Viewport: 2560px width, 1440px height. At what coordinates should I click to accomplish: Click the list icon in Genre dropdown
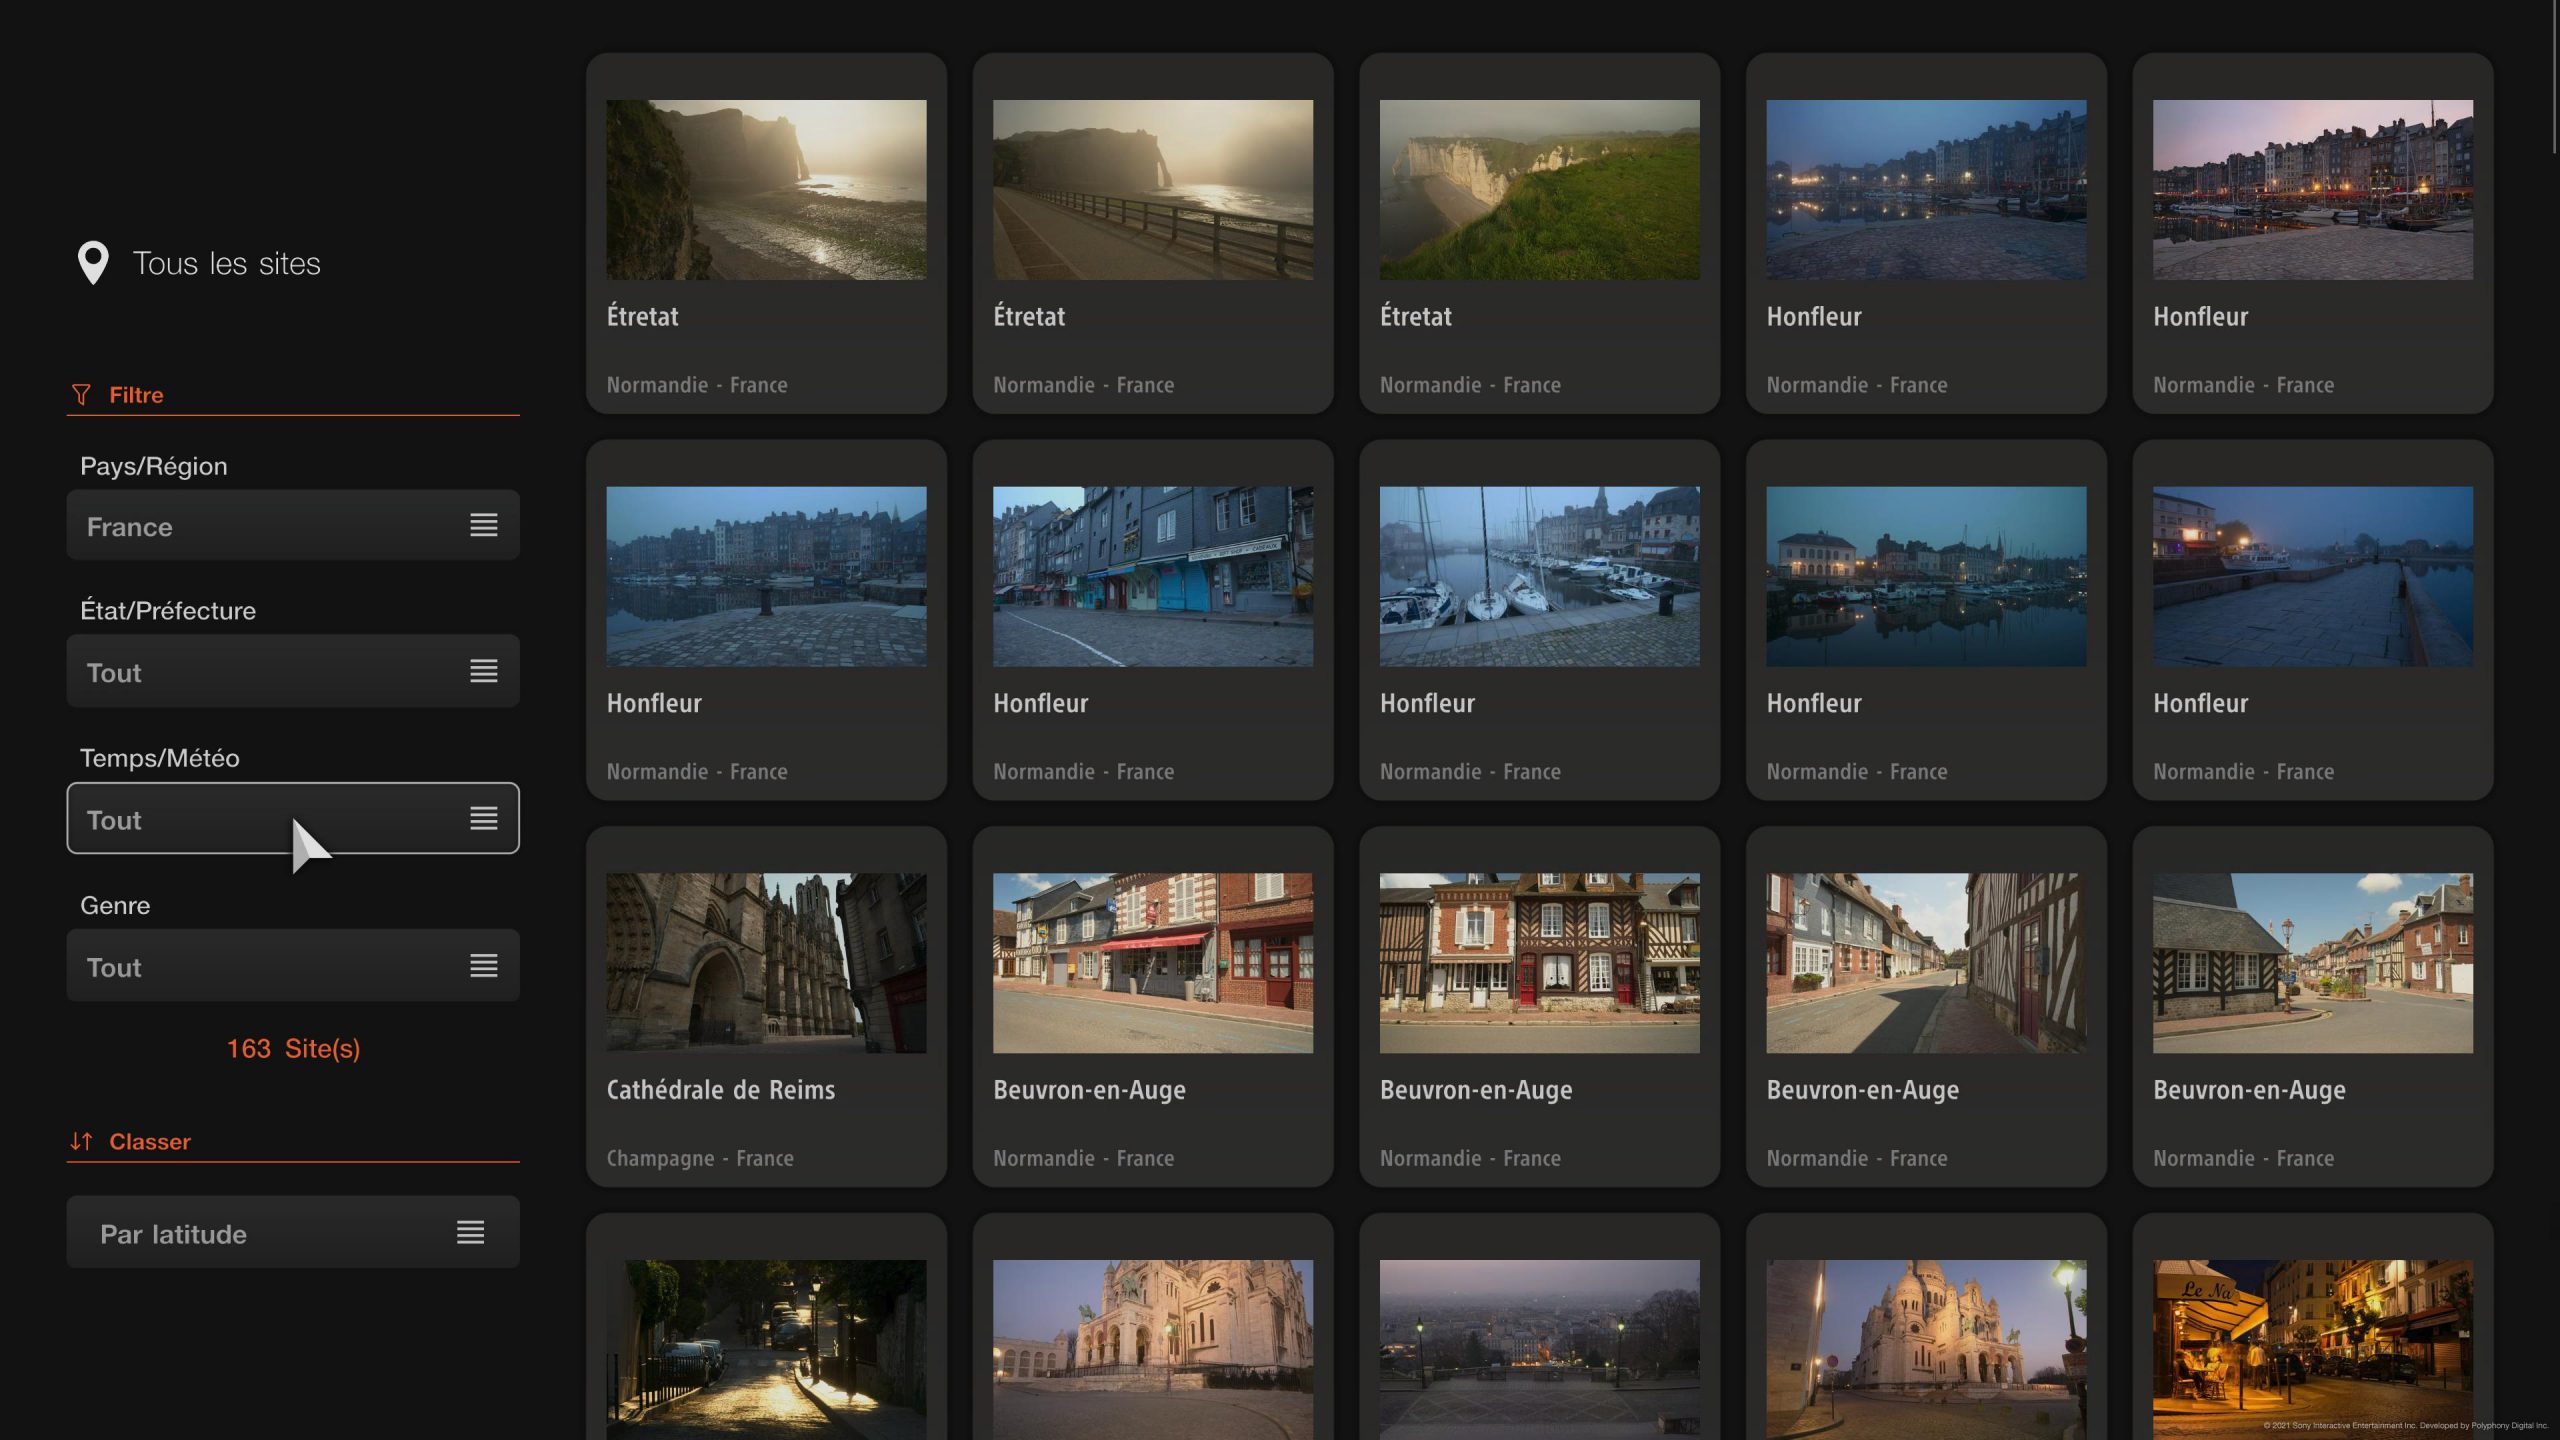click(484, 965)
